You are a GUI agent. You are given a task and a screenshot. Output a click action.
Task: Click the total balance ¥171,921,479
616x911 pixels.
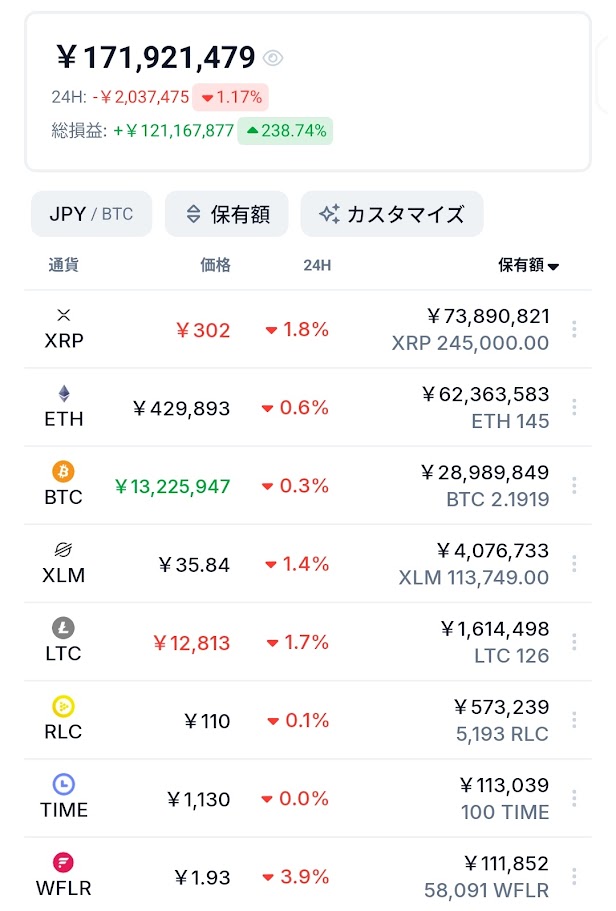click(156, 58)
